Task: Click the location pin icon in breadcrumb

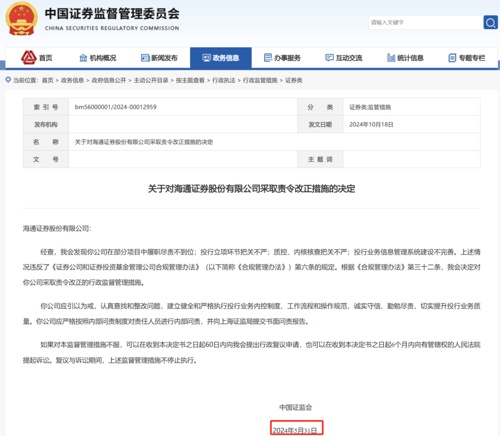Action: pos(8,80)
